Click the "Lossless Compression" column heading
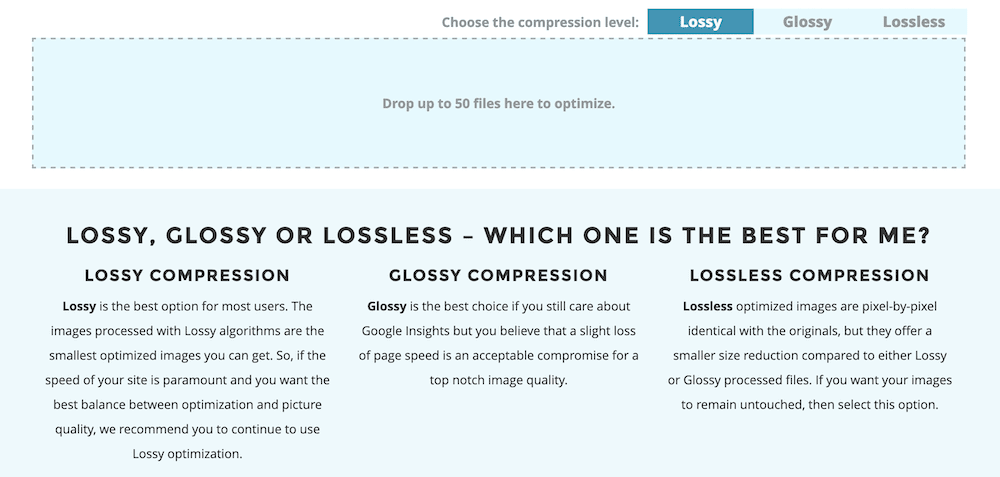 coord(809,275)
